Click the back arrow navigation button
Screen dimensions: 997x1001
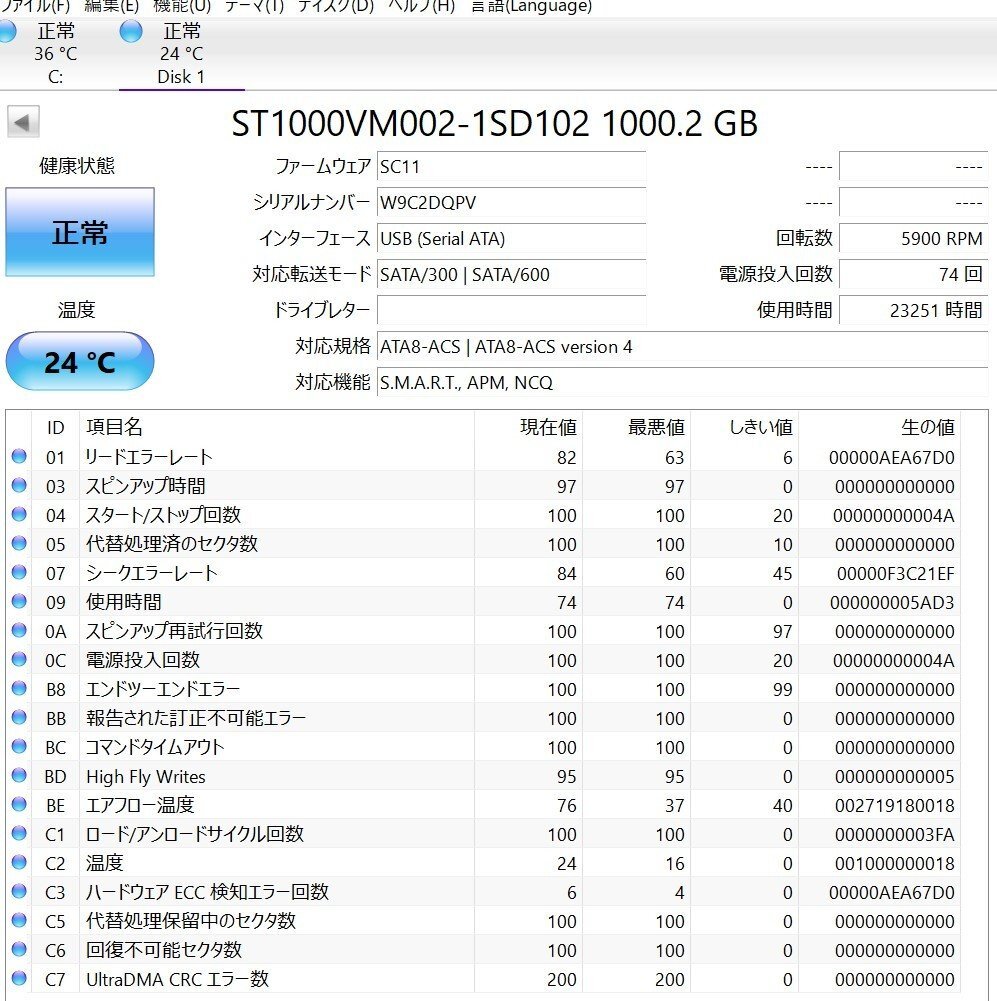pyautogui.click(x=22, y=122)
